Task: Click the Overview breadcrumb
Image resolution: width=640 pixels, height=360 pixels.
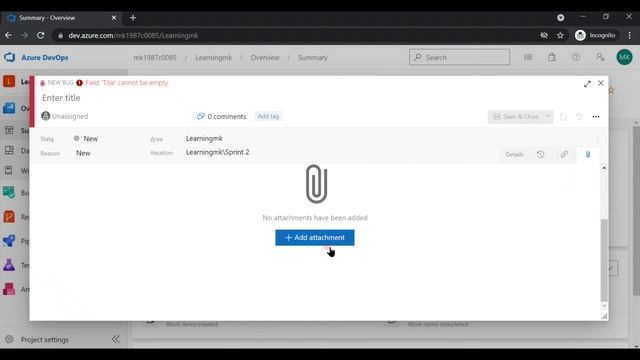Action: pos(265,58)
